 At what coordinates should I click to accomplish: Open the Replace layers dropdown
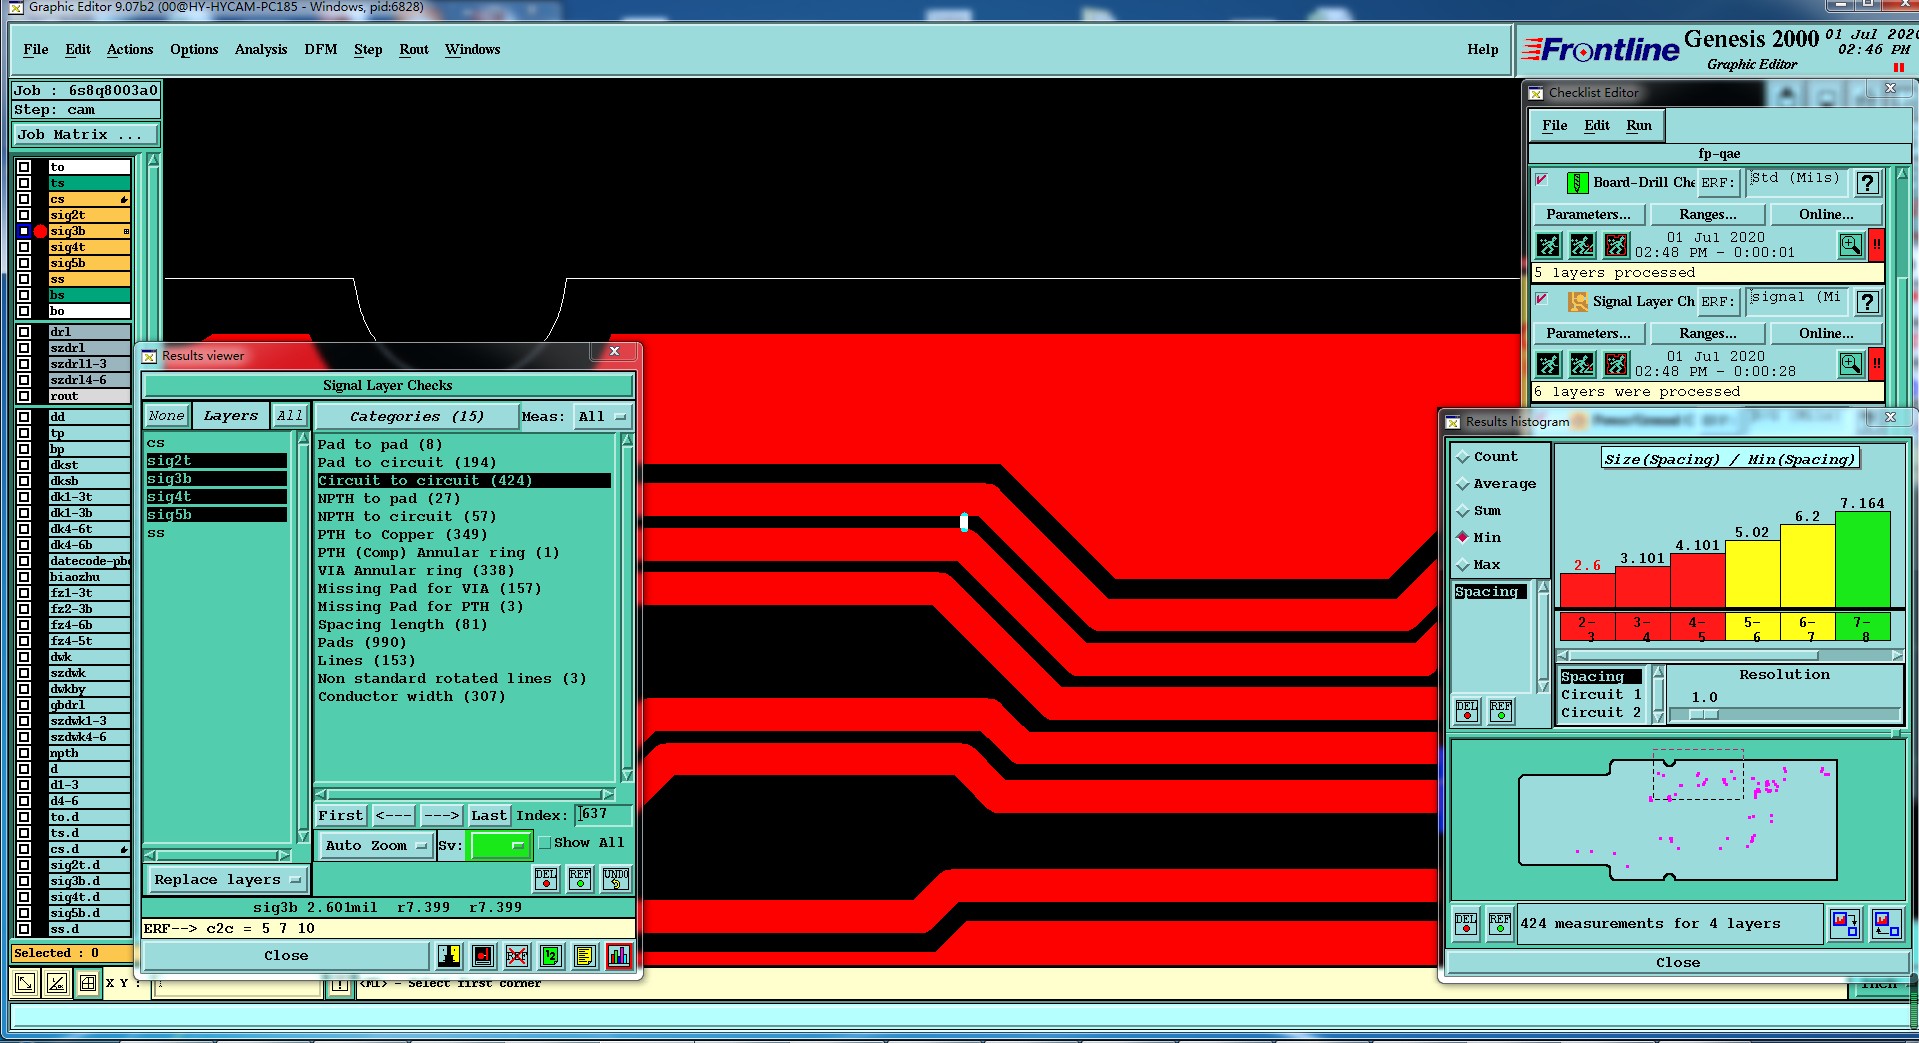click(227, 880)
